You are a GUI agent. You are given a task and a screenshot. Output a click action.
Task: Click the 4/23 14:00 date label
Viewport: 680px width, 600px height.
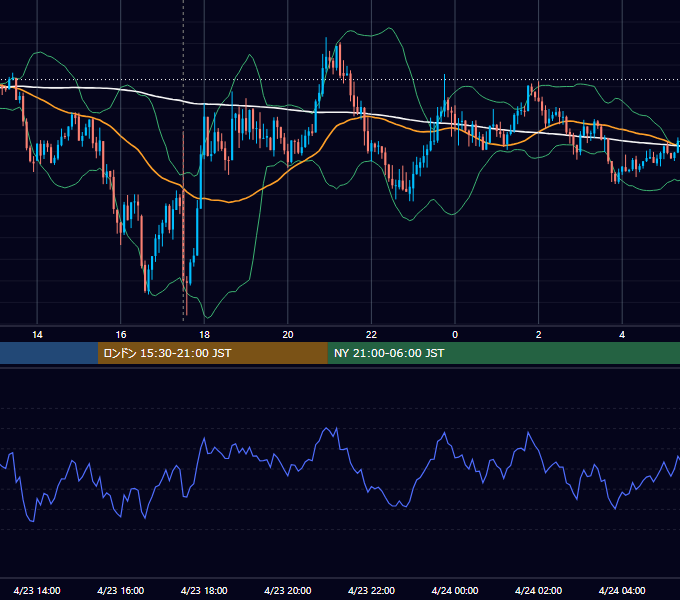pos(37,590)
